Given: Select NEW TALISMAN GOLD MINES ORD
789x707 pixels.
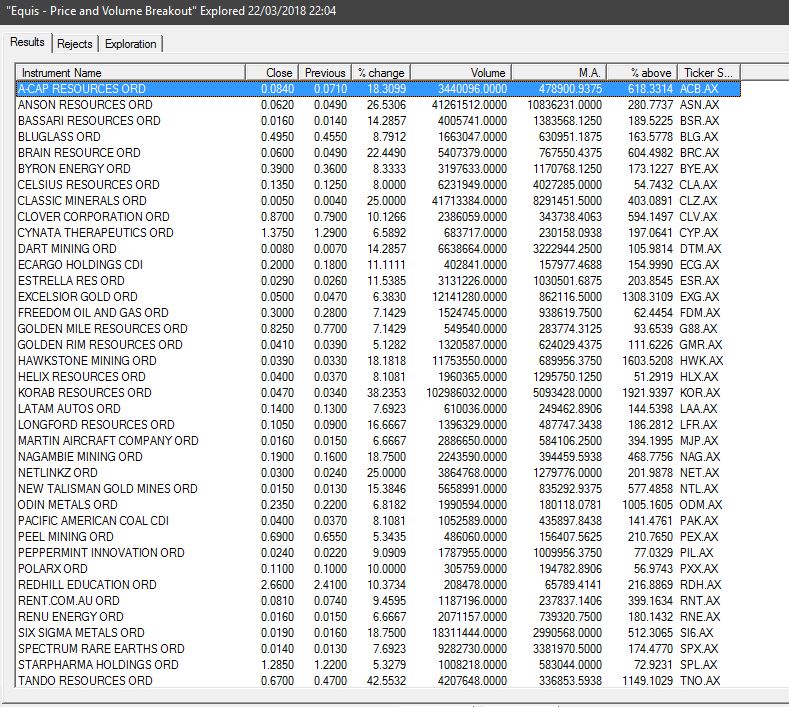Looking at the screenshot, I should [378, 489].
